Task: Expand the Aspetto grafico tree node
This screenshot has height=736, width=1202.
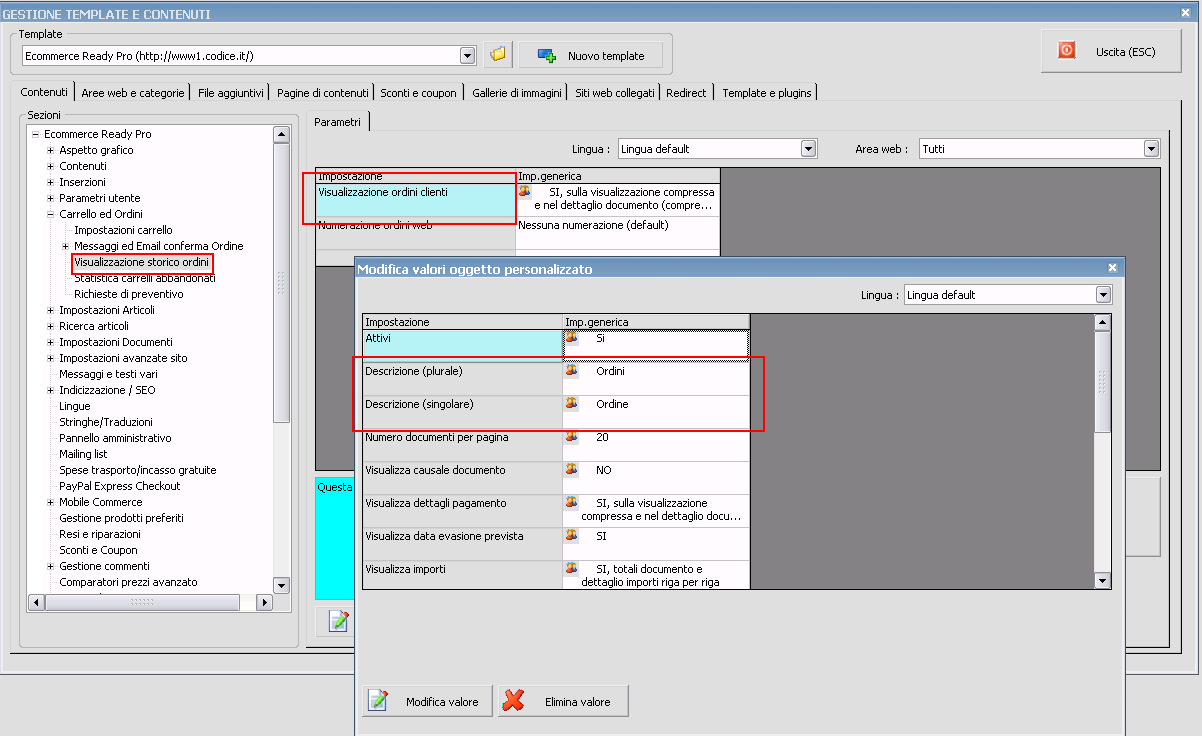Action: pyautogui.click(x=51, y=150)
